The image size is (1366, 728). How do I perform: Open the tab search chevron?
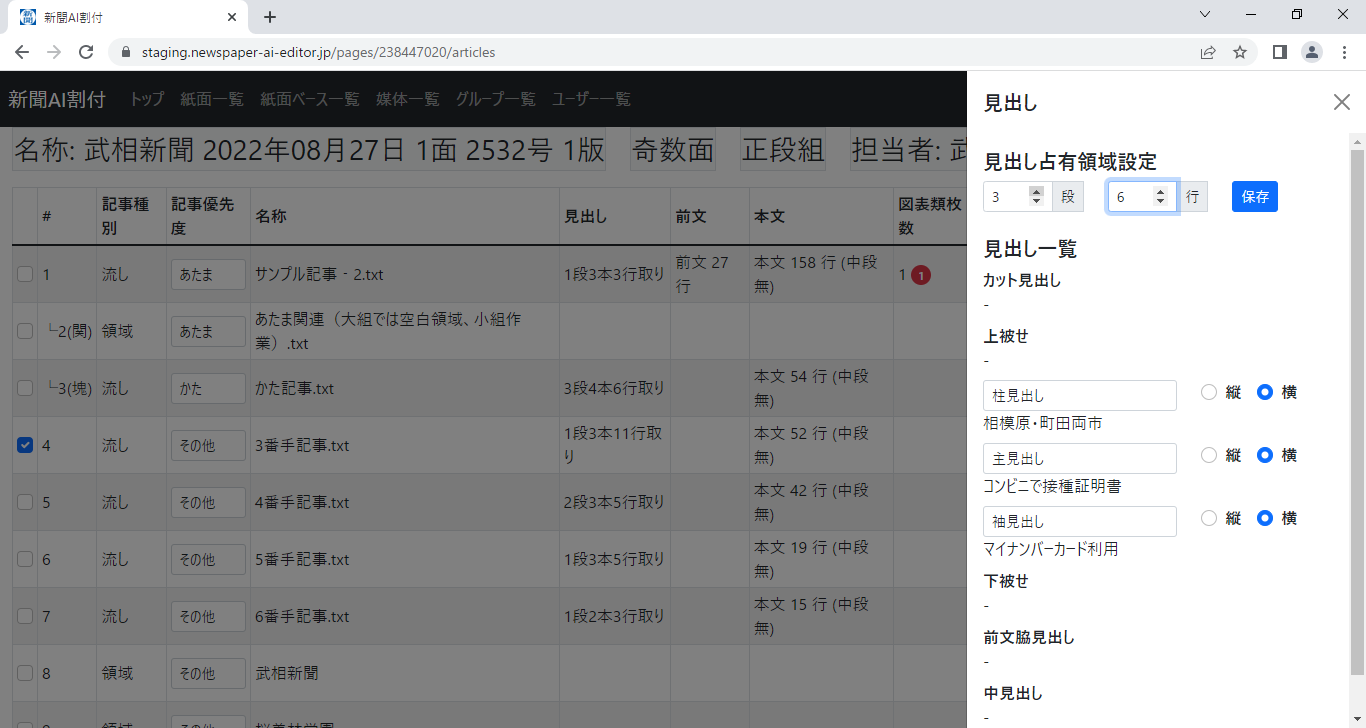[1205, 15]
